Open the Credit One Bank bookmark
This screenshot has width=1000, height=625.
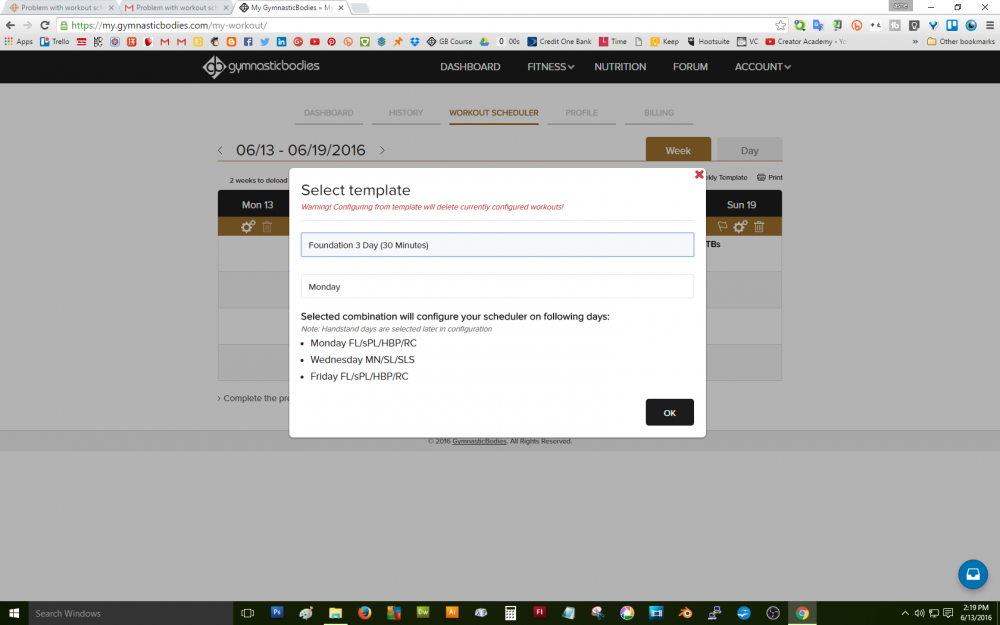click(x=559, y=41)
